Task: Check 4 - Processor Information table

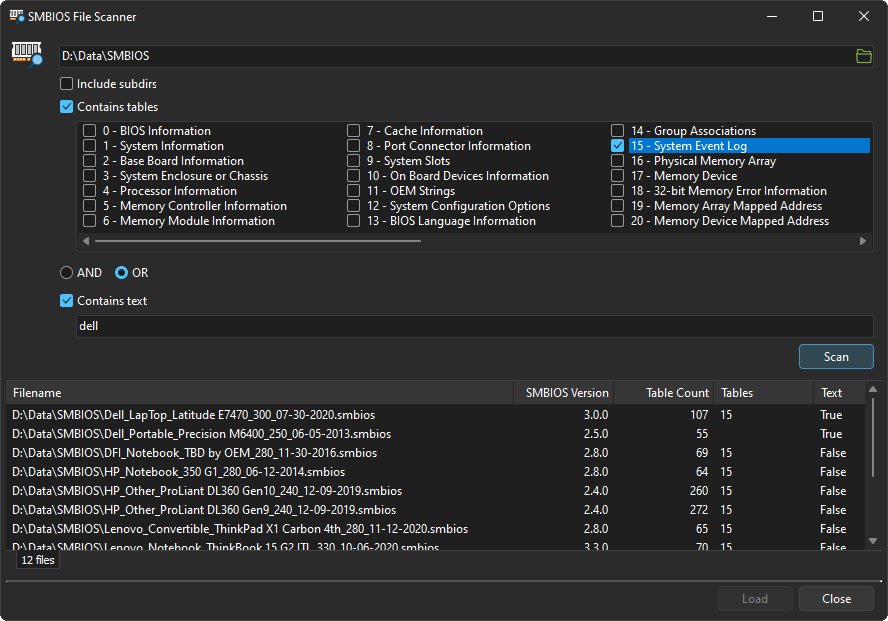Action: pyautogui.click(x=89, y=191)
